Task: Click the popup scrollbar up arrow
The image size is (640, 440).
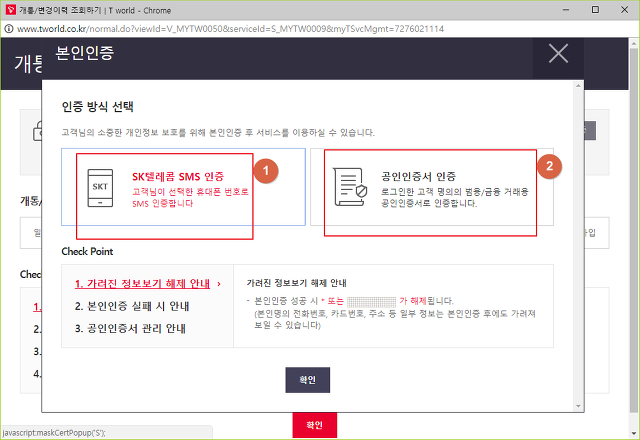Action: pos(578,86)
